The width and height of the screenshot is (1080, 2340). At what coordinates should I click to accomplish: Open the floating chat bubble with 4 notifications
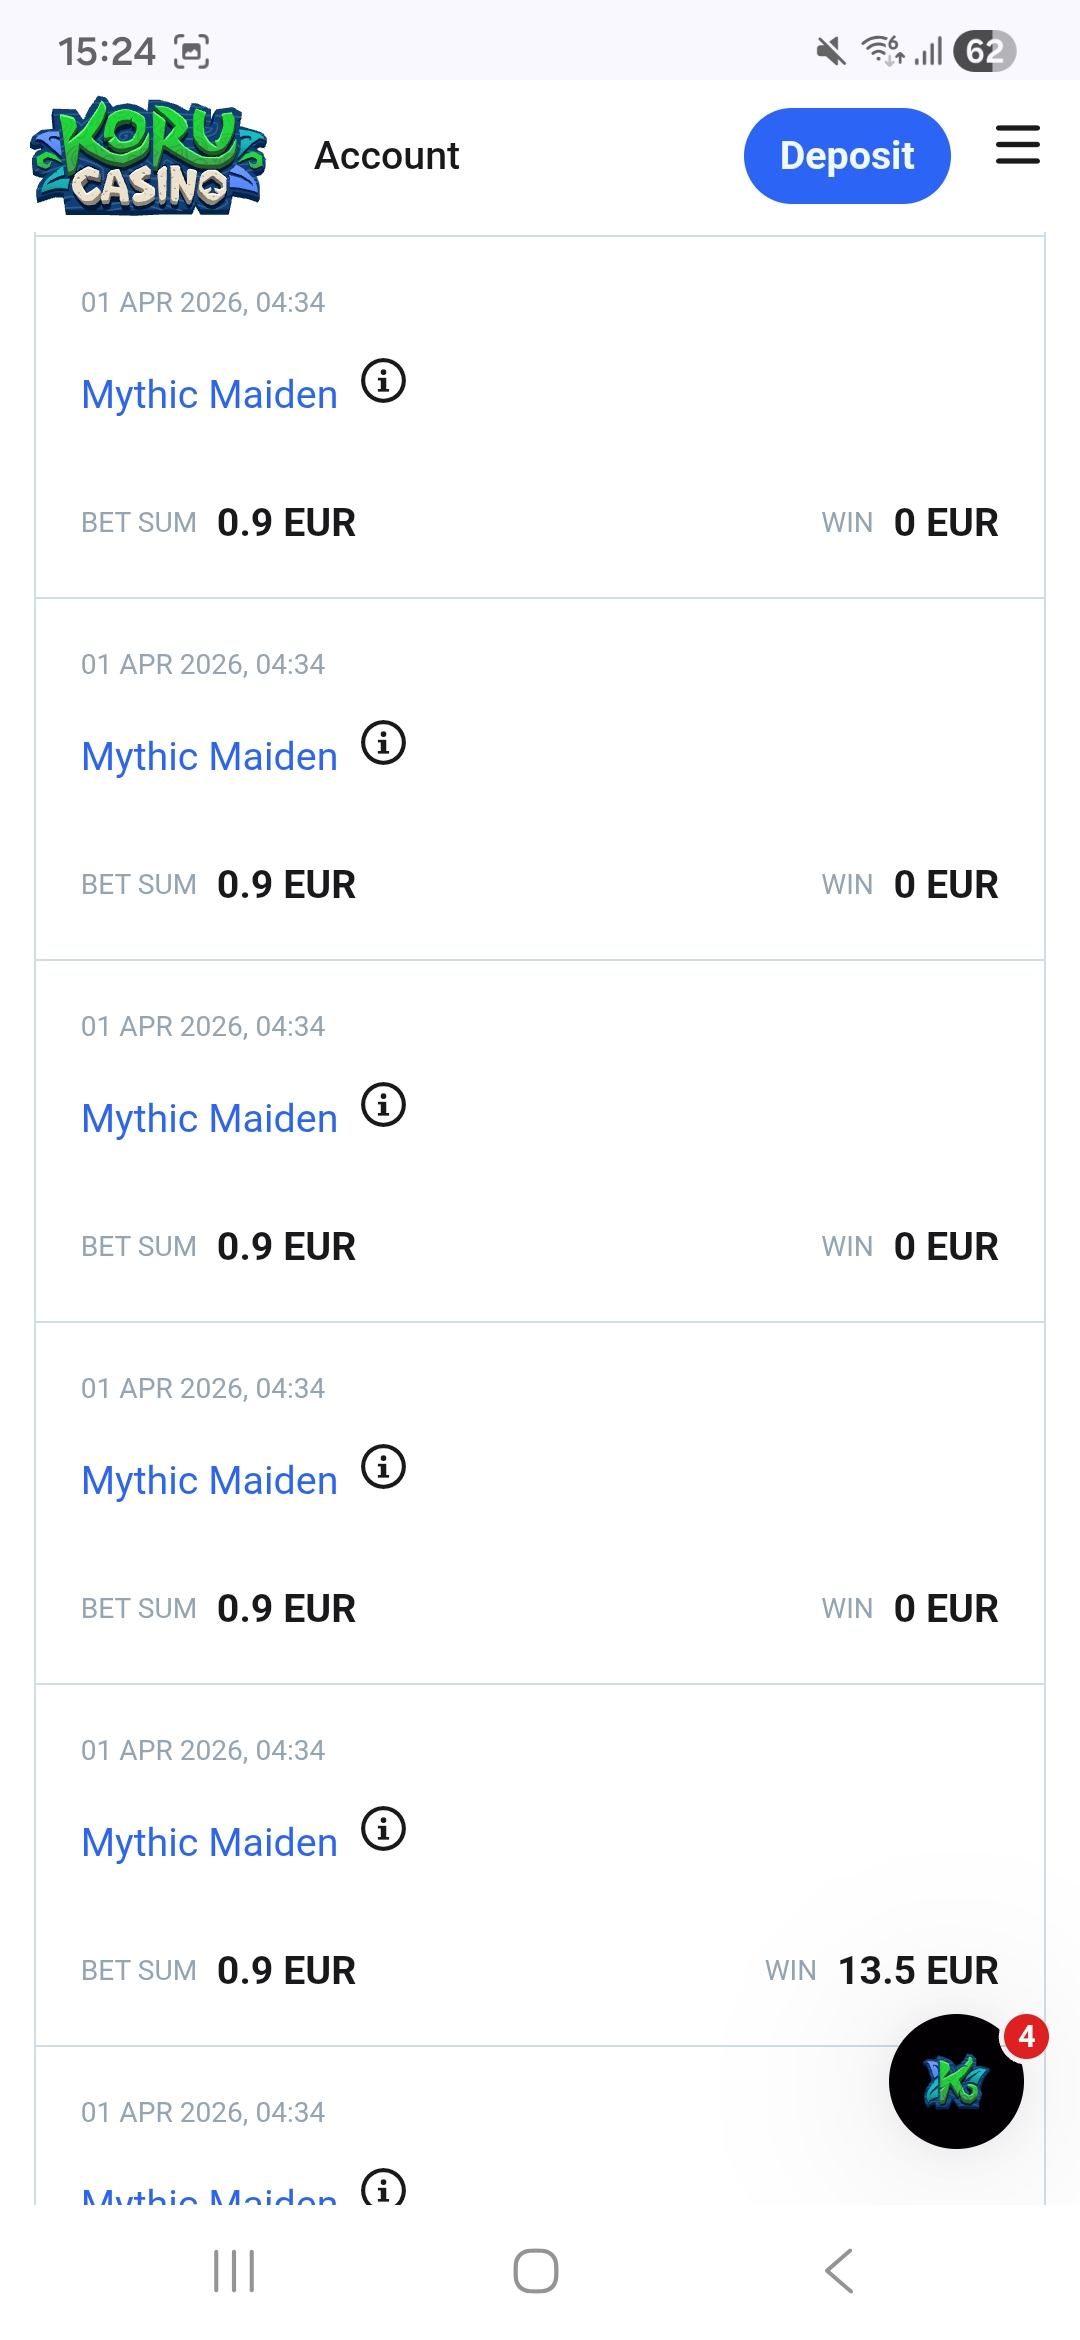pos(956,2081)
